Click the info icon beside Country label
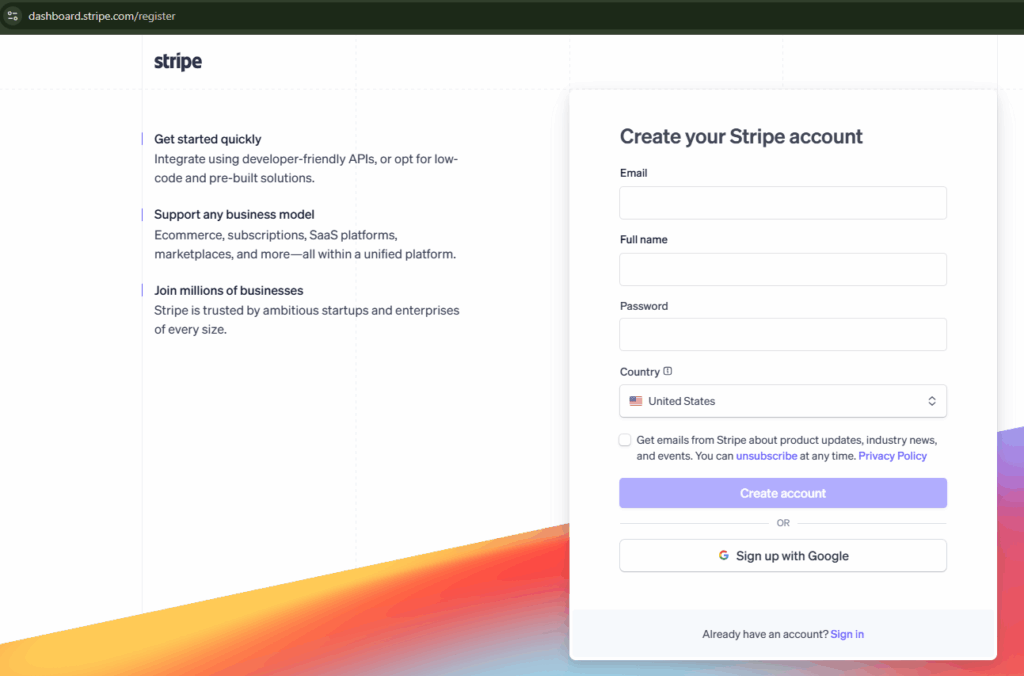The width and height of the screenshot is (1024, 676). pyautogui.click(x=668, y=371)
